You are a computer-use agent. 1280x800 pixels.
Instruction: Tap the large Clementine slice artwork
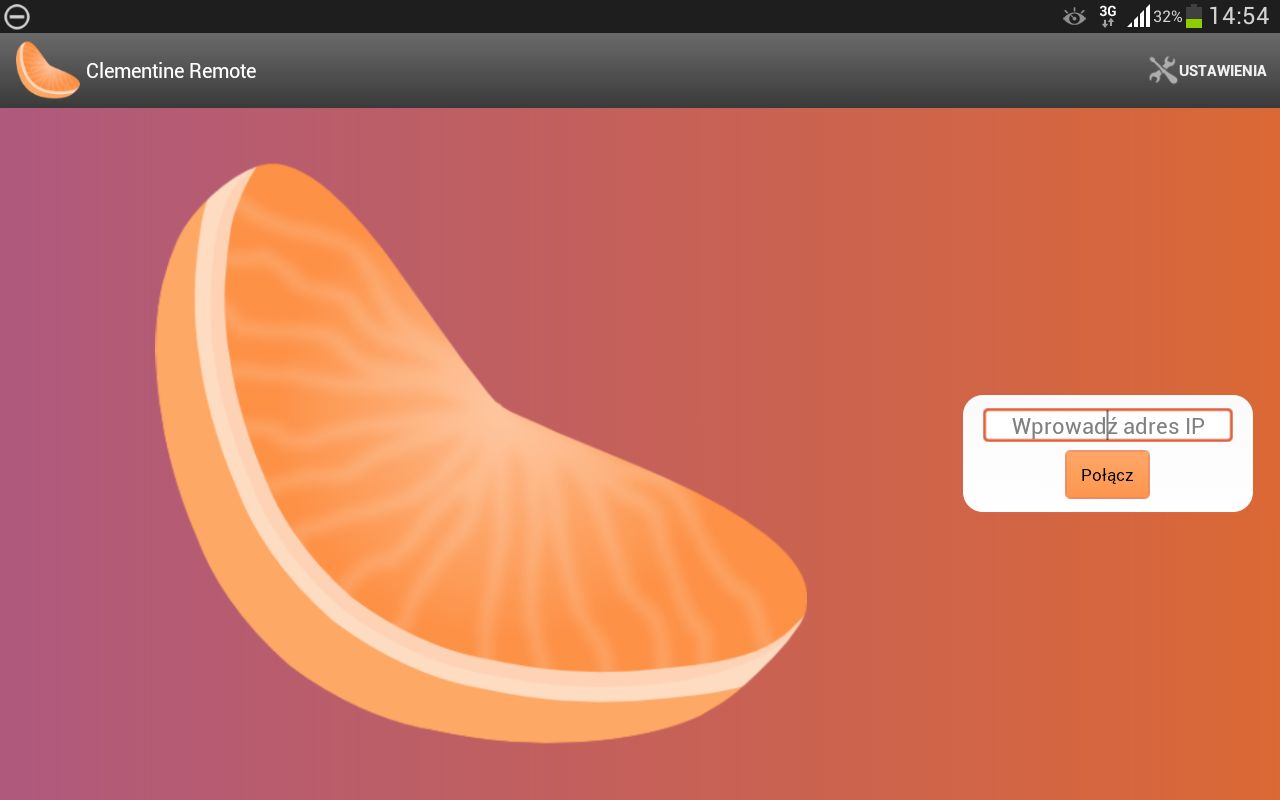click(480, 453)
